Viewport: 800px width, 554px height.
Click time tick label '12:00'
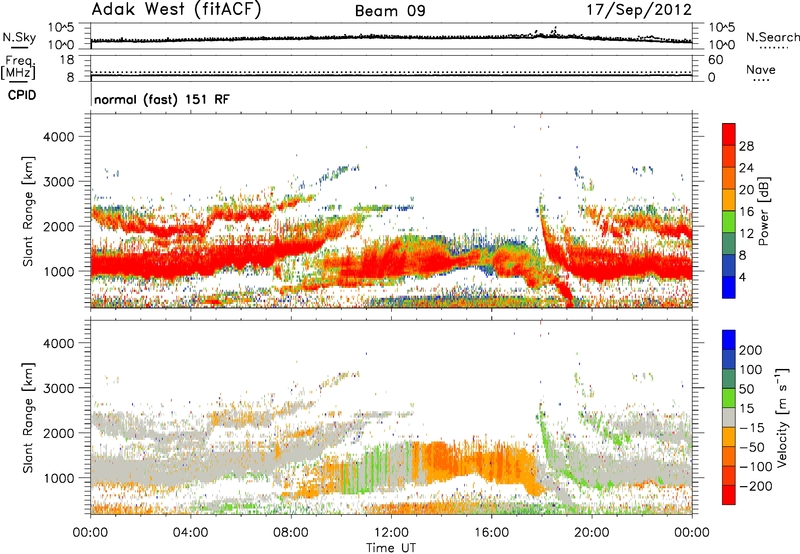pyautogui.click(x=391, y=533)
